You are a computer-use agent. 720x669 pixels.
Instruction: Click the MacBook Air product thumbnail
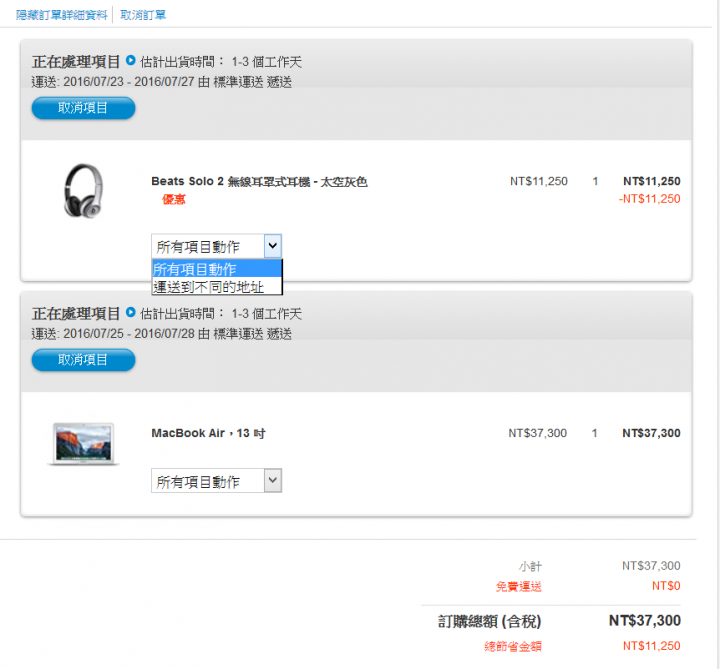click(83, 444)
